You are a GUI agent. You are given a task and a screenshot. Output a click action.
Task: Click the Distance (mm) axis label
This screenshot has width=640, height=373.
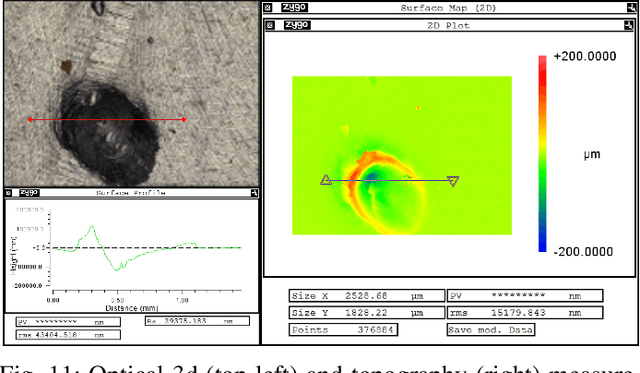pos(132,308)
